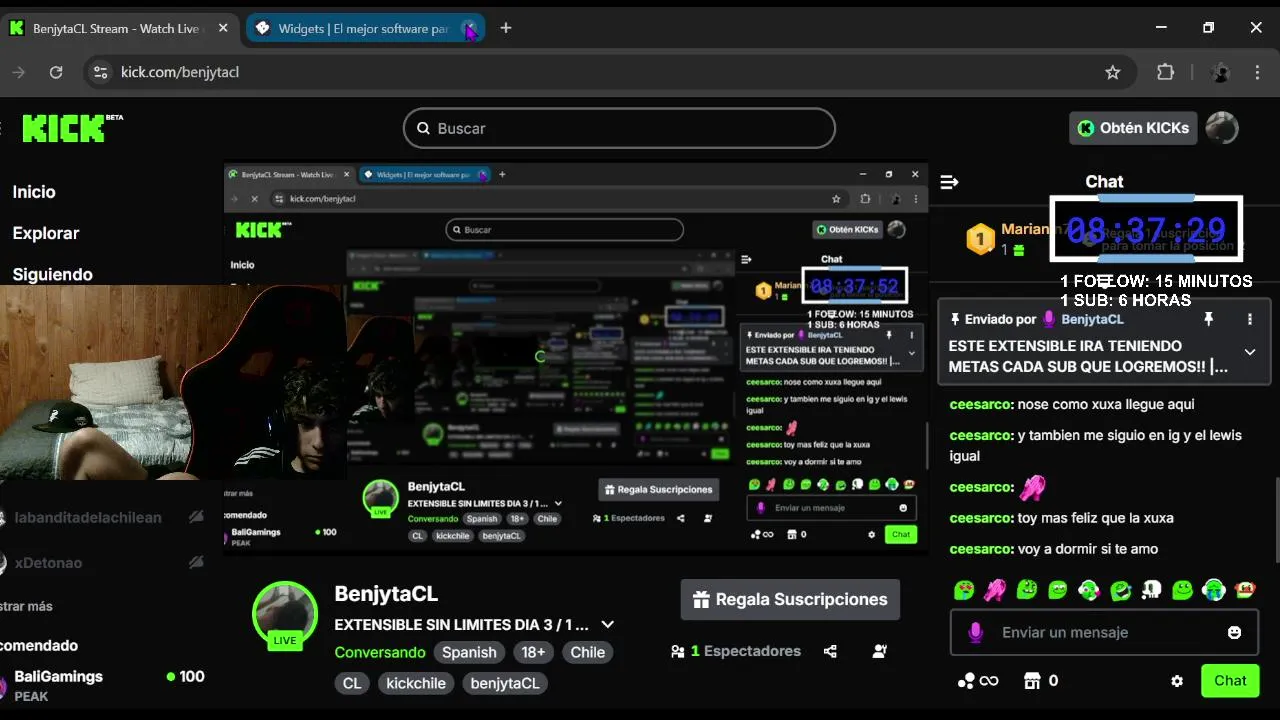View site information icon in the address bar
Viewport: 1280px width, 720px height.
99,72
